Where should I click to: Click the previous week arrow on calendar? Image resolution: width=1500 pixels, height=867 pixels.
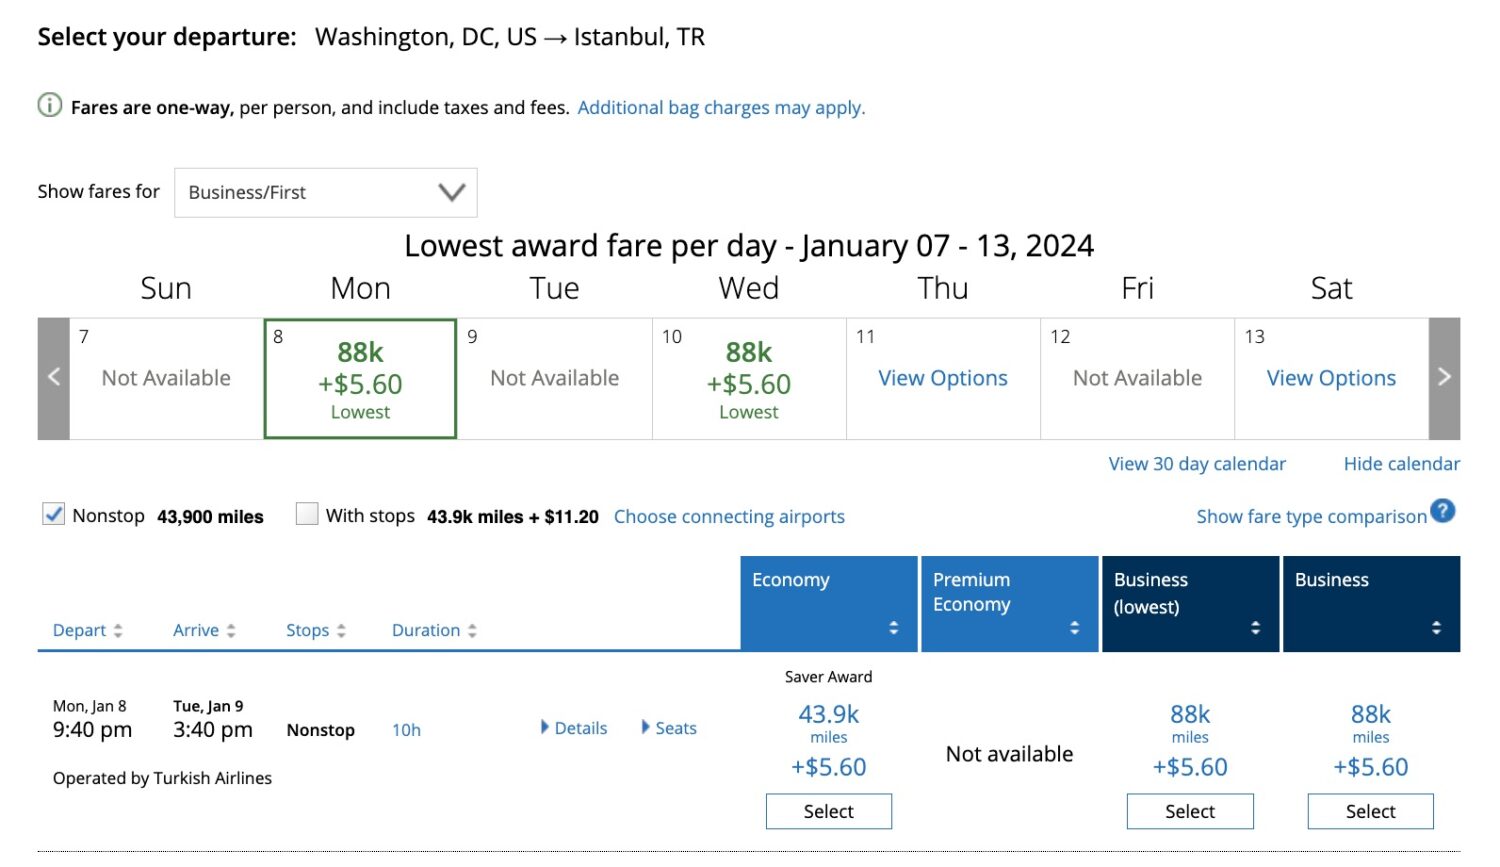point(54,378)
